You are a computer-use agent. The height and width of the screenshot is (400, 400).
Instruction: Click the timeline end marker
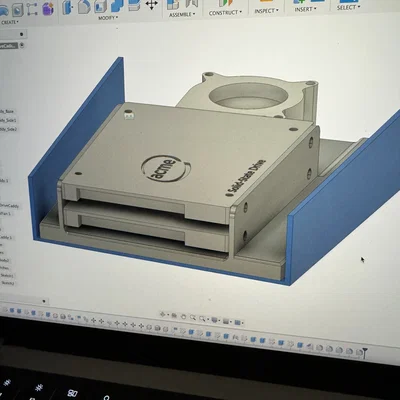pyautogui.click(x=366, y=352)
